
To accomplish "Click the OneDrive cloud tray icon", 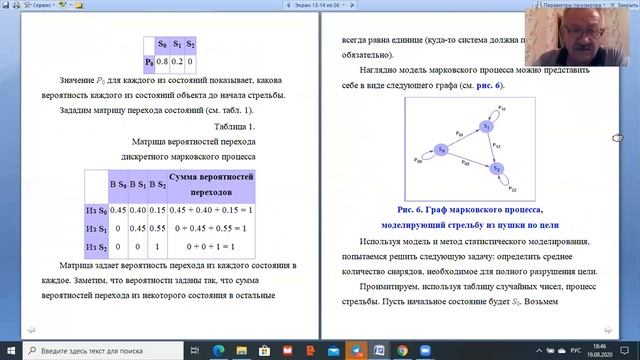I will (x=562, y=351).
